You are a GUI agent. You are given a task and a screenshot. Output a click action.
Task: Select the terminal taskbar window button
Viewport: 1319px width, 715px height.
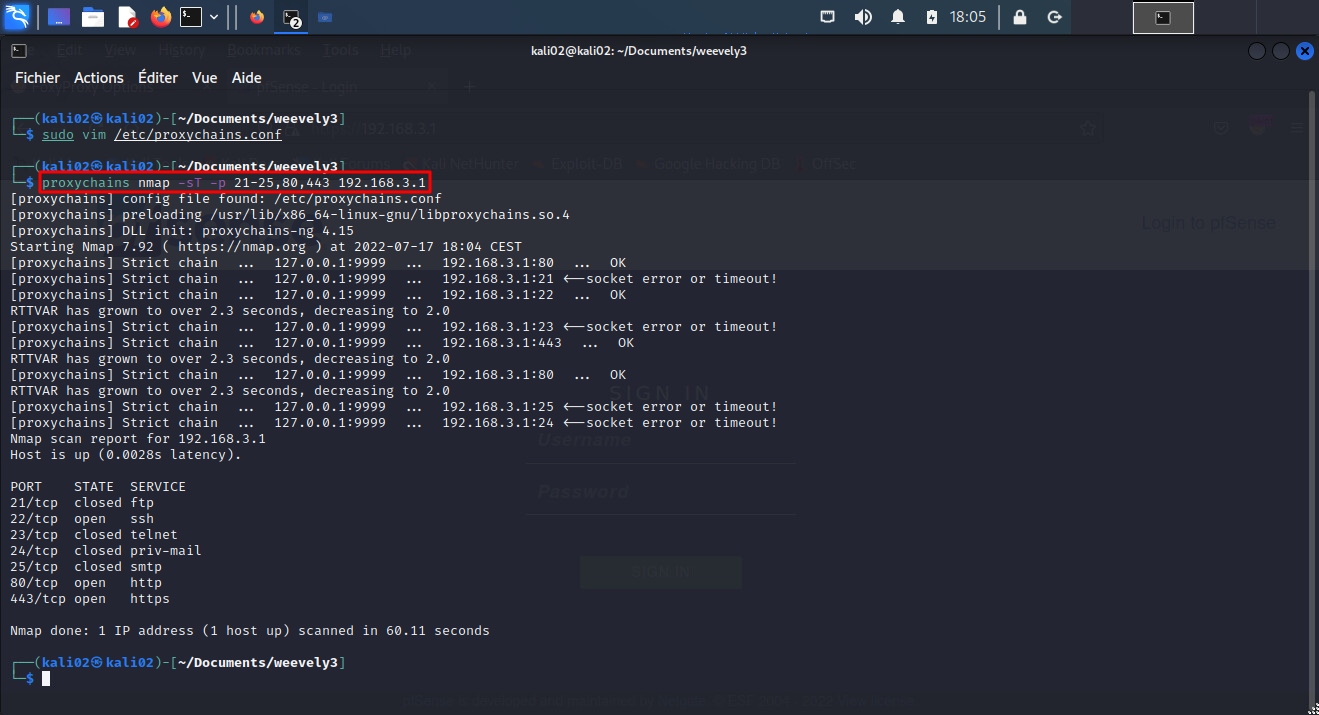pyautogui.click(x=291, y=17)
